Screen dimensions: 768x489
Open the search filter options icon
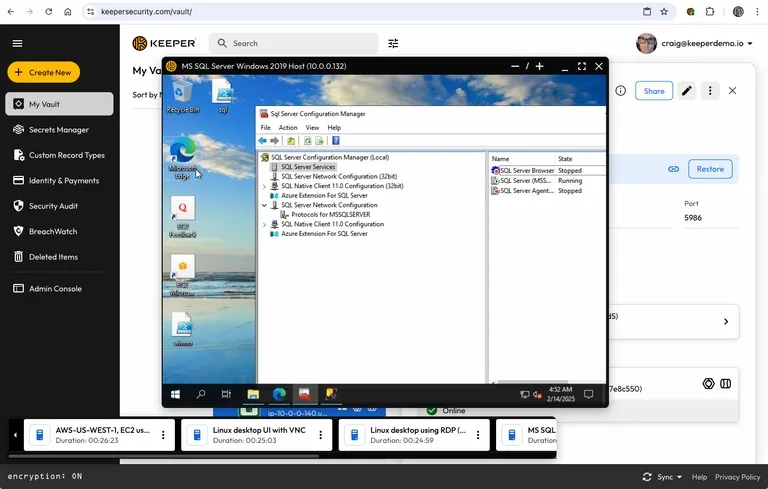click(x=393, y=44)
